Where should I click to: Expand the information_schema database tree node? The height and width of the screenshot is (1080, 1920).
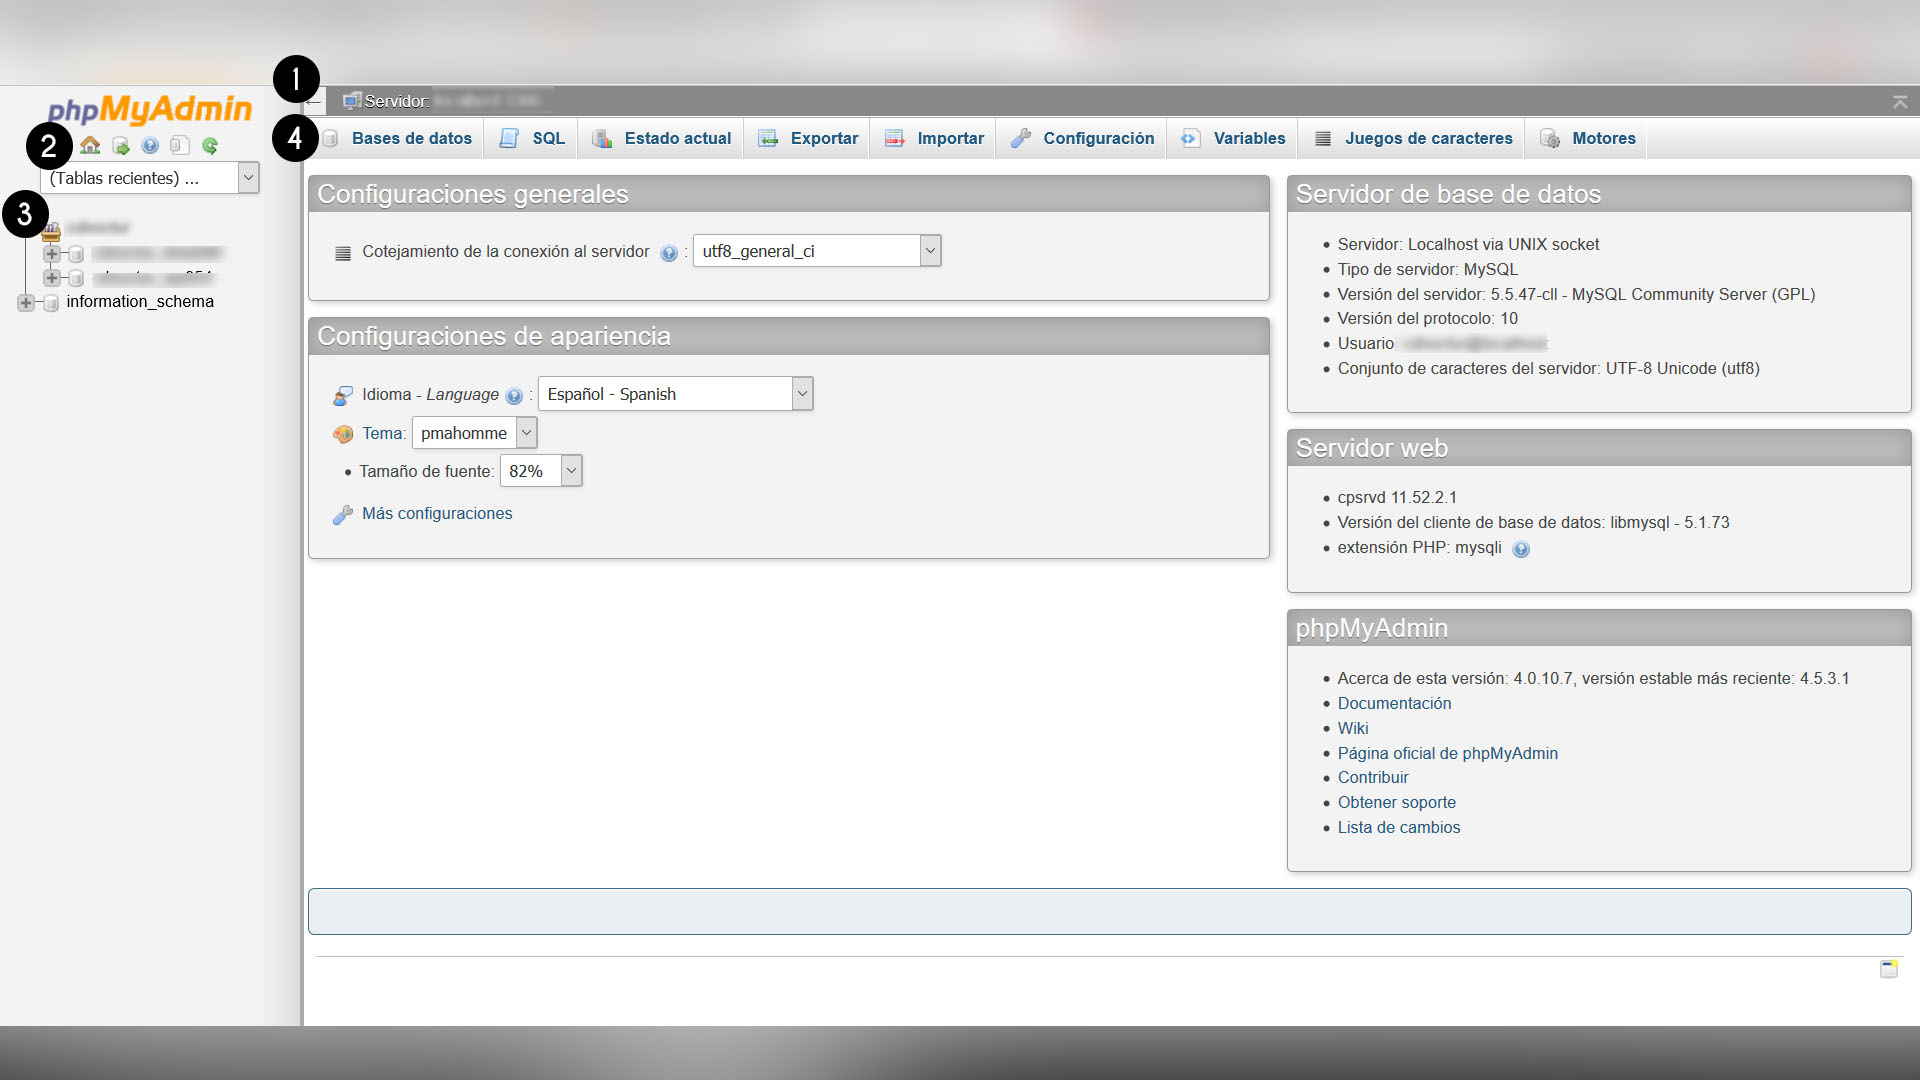point(26,302)
